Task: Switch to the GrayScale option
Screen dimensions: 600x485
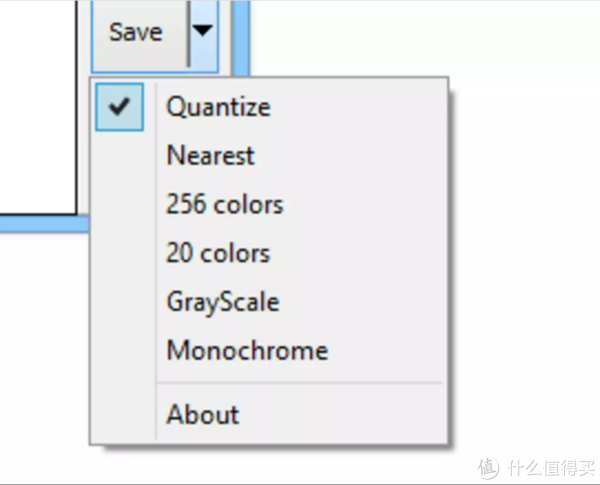Action: pos(223,301)
